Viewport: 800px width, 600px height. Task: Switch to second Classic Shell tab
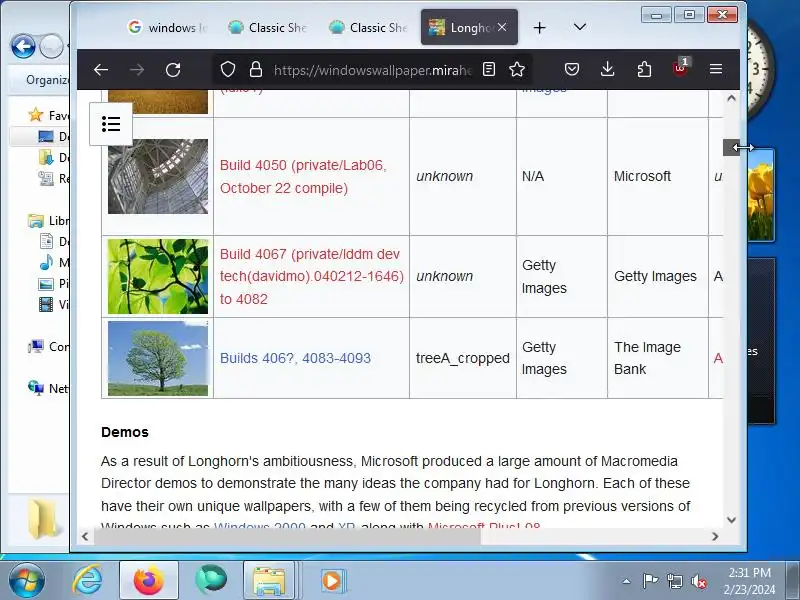[368, 28]
